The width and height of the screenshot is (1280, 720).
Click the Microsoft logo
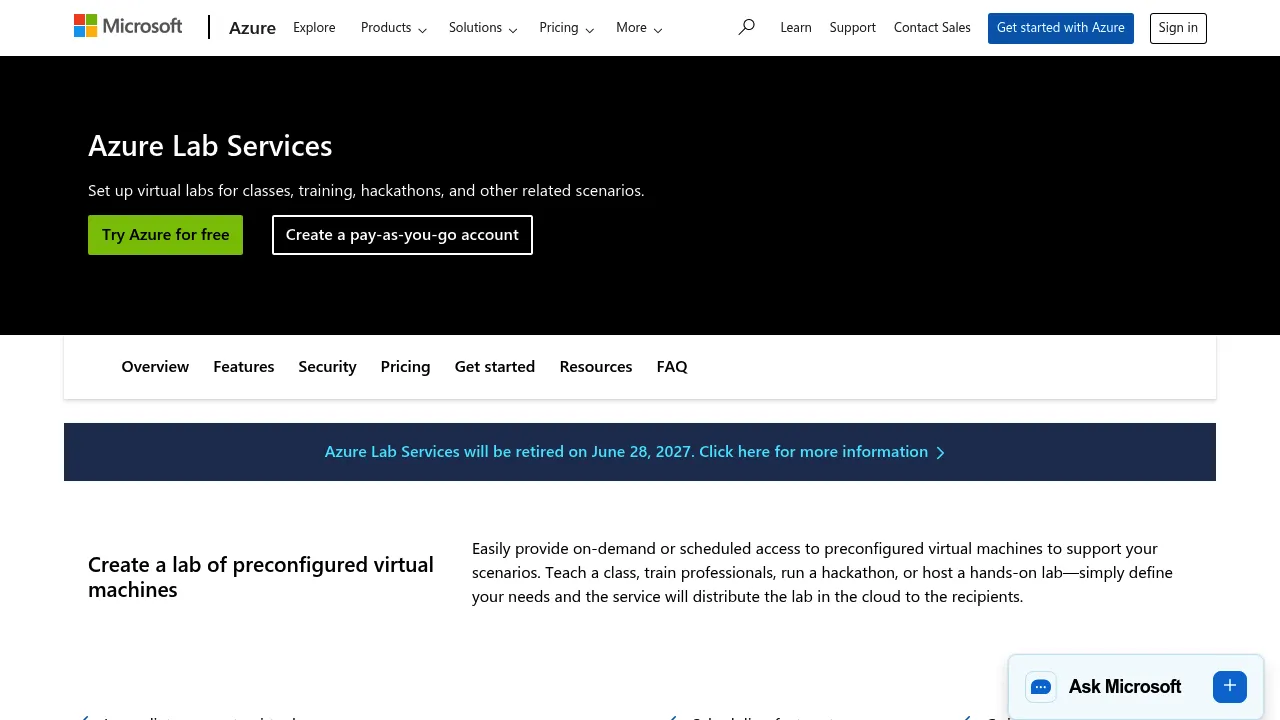click(128, 26)
